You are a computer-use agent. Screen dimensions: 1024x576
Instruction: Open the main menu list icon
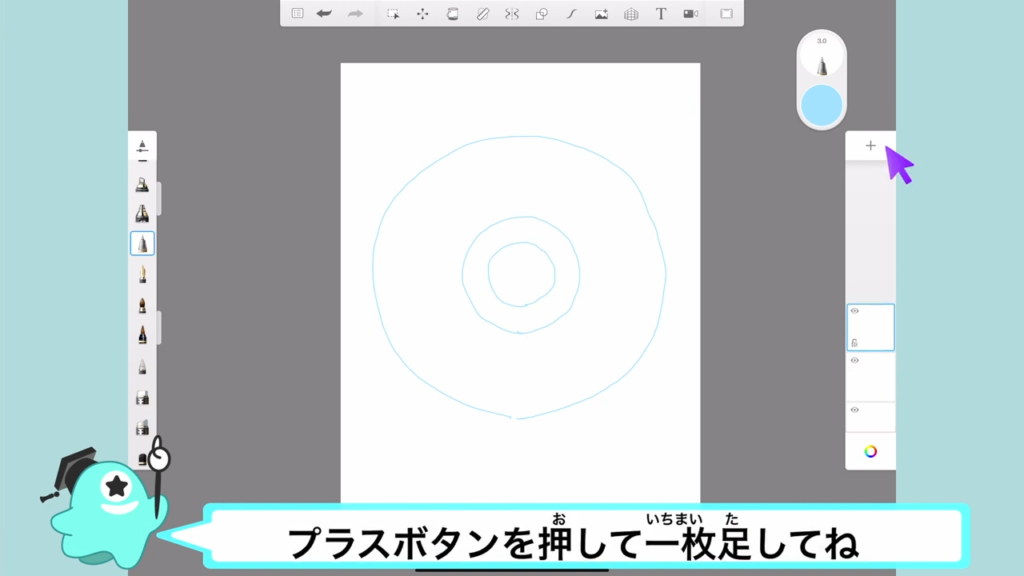[297, 13]
